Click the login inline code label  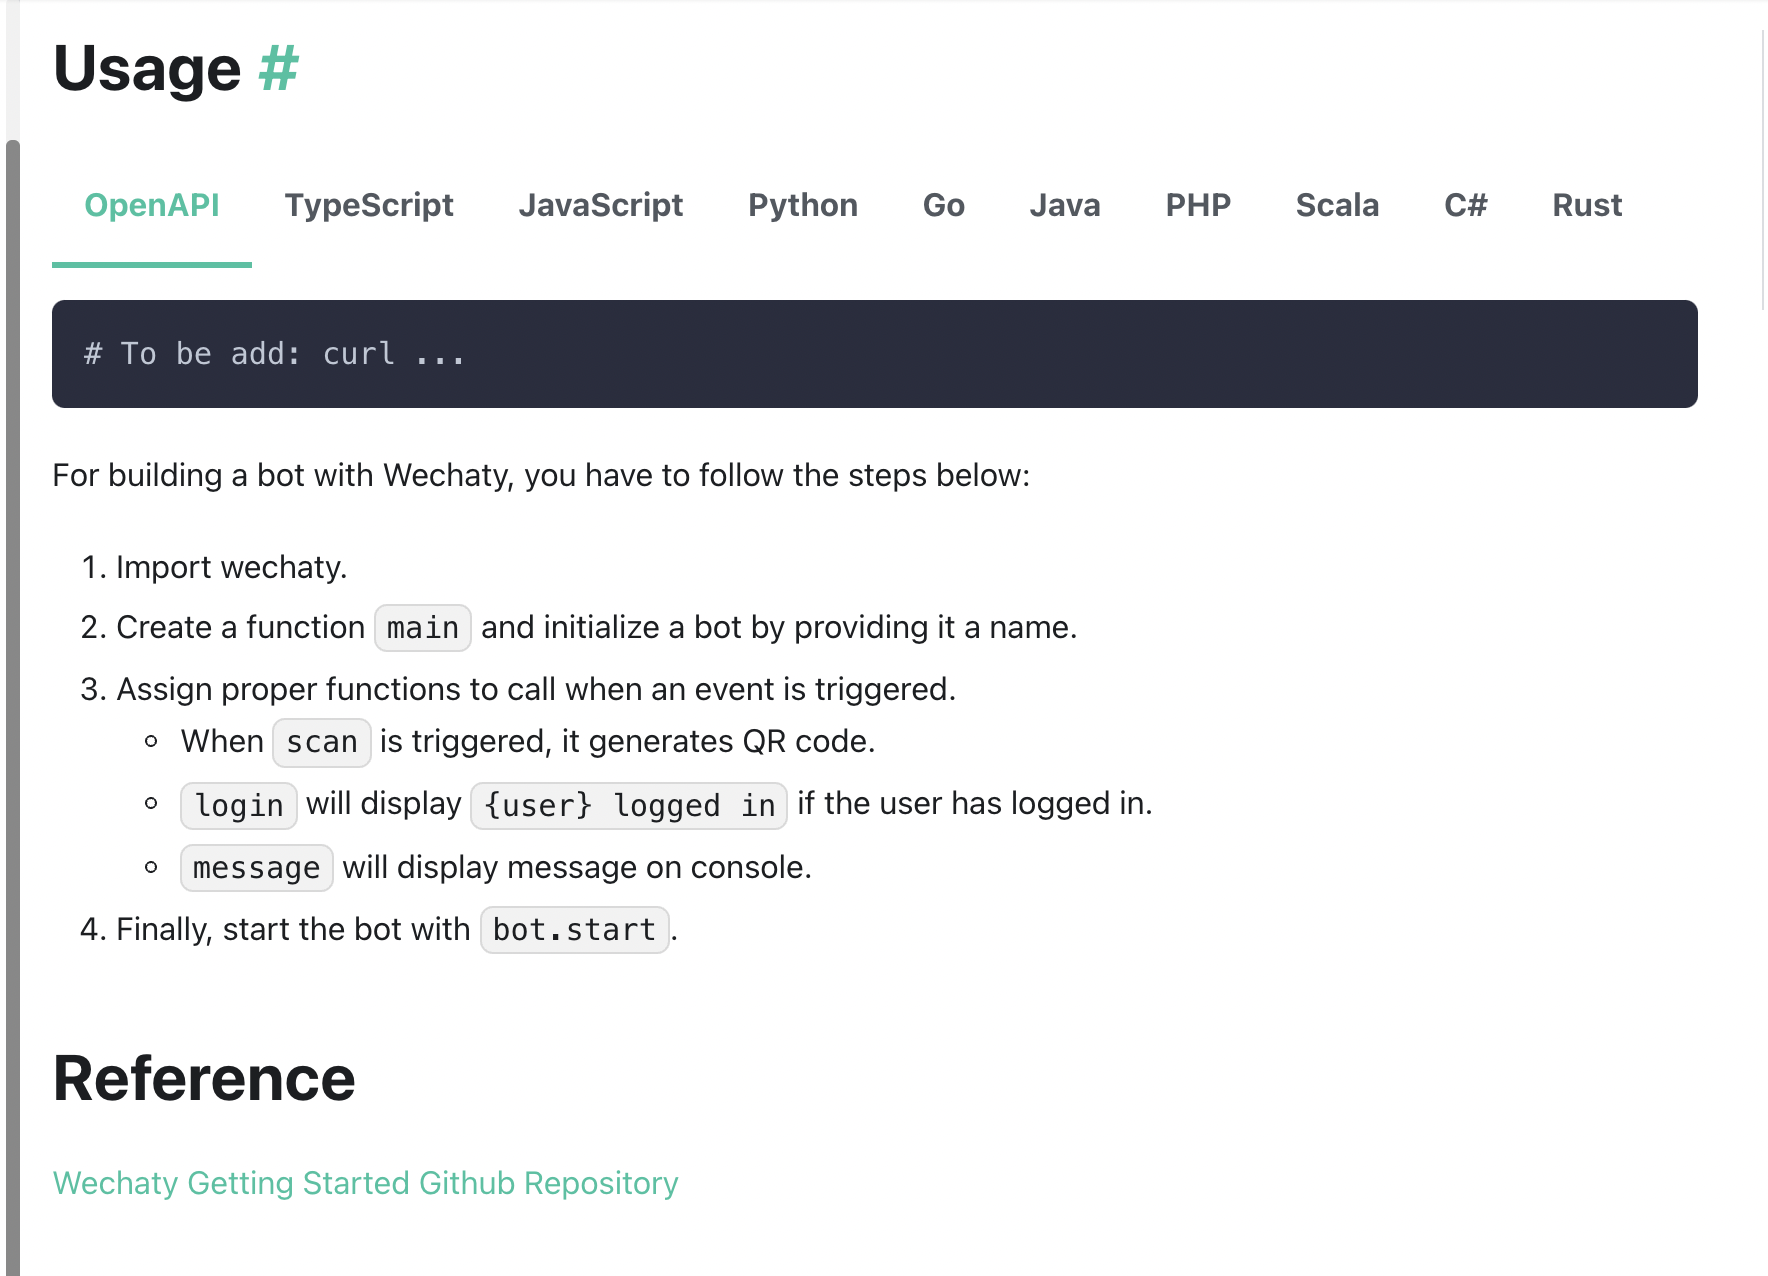pos(238,805)
